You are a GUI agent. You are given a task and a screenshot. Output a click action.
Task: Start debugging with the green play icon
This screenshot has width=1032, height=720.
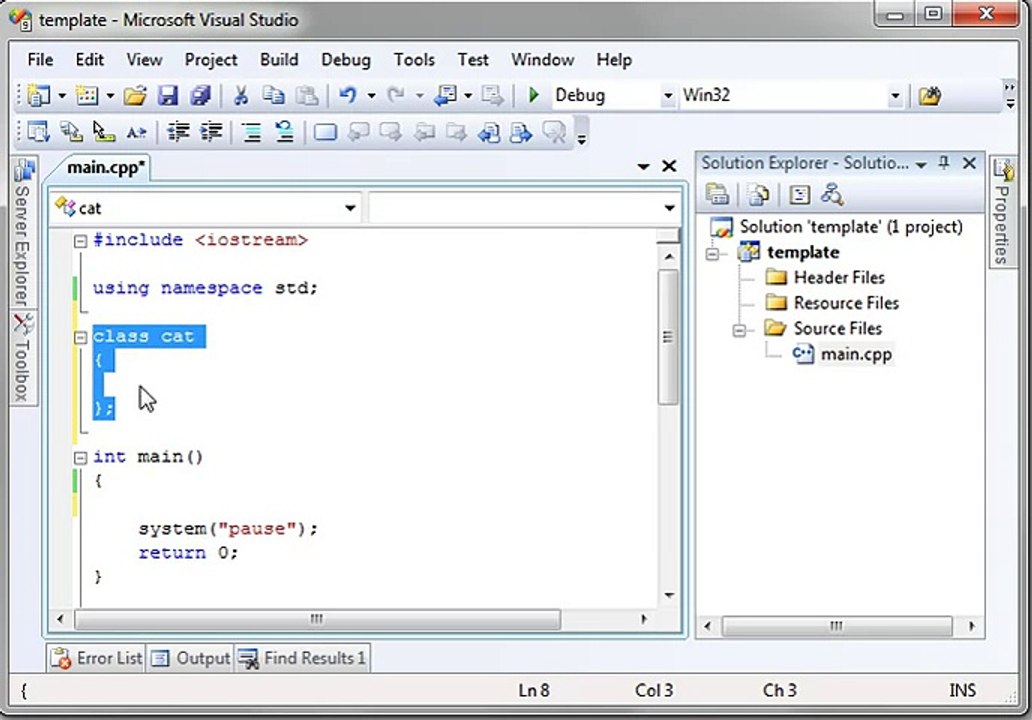pyautogui.click(x=534, y=96)
